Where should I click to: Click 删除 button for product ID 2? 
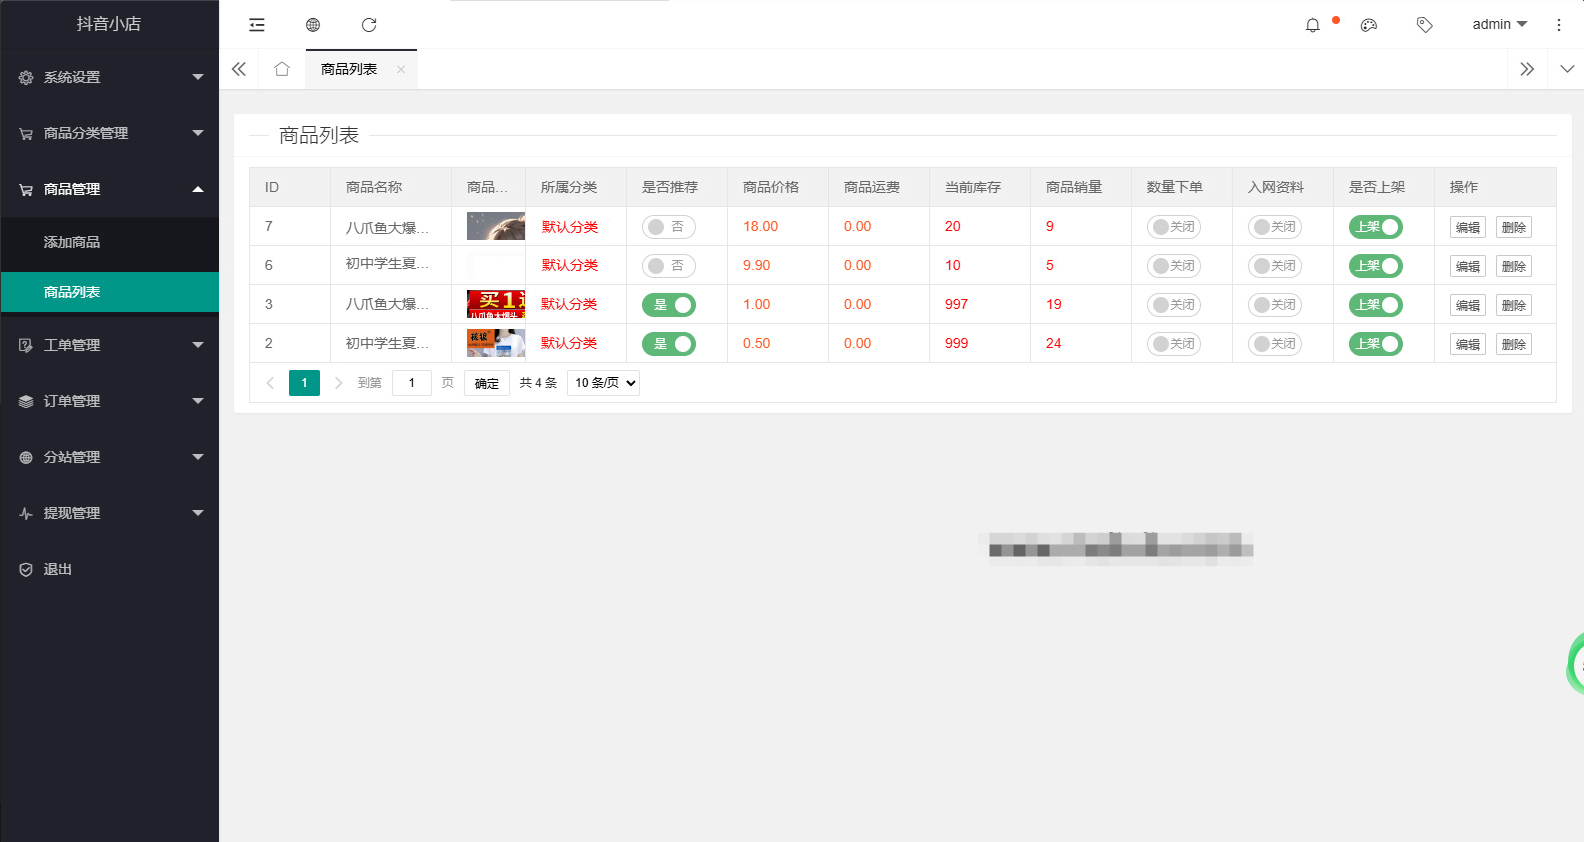(1513, 344)
